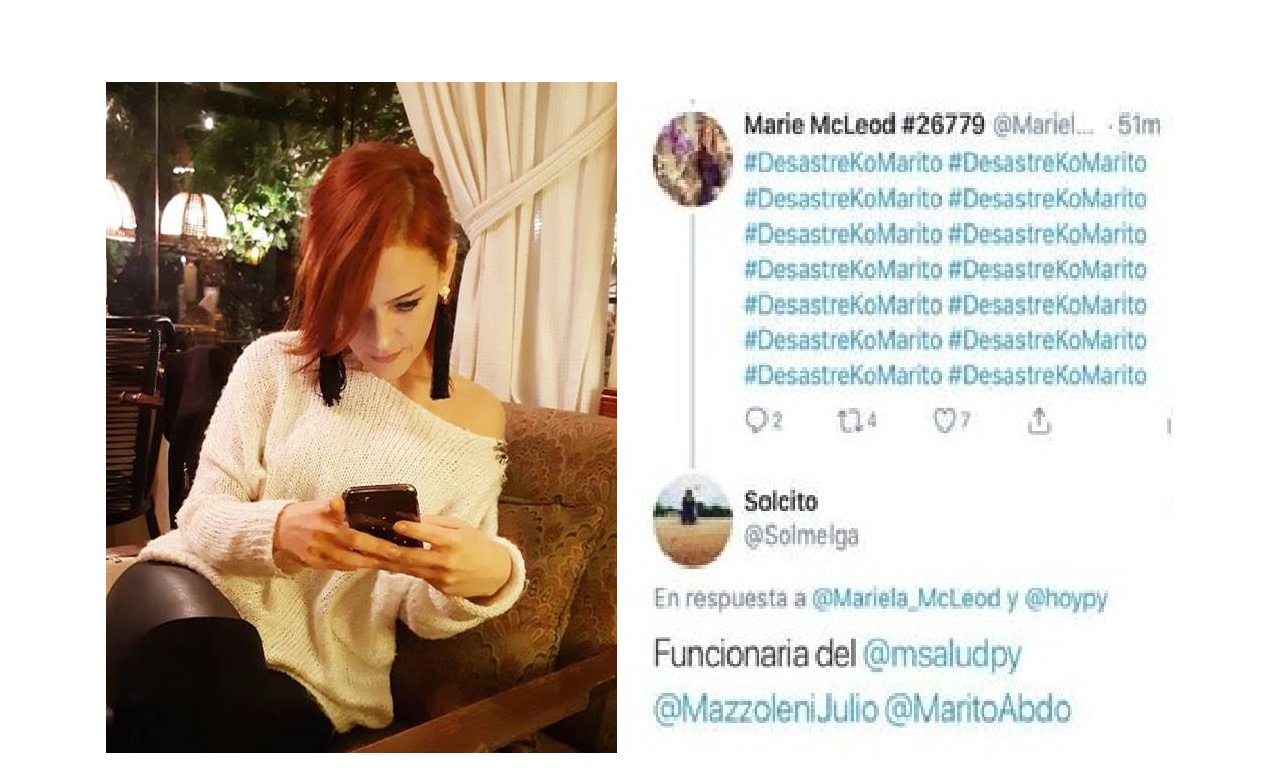The image size is (1278, 776).
Task: Like the tweet with the heart icon
Action: click(x=944, y=422)
